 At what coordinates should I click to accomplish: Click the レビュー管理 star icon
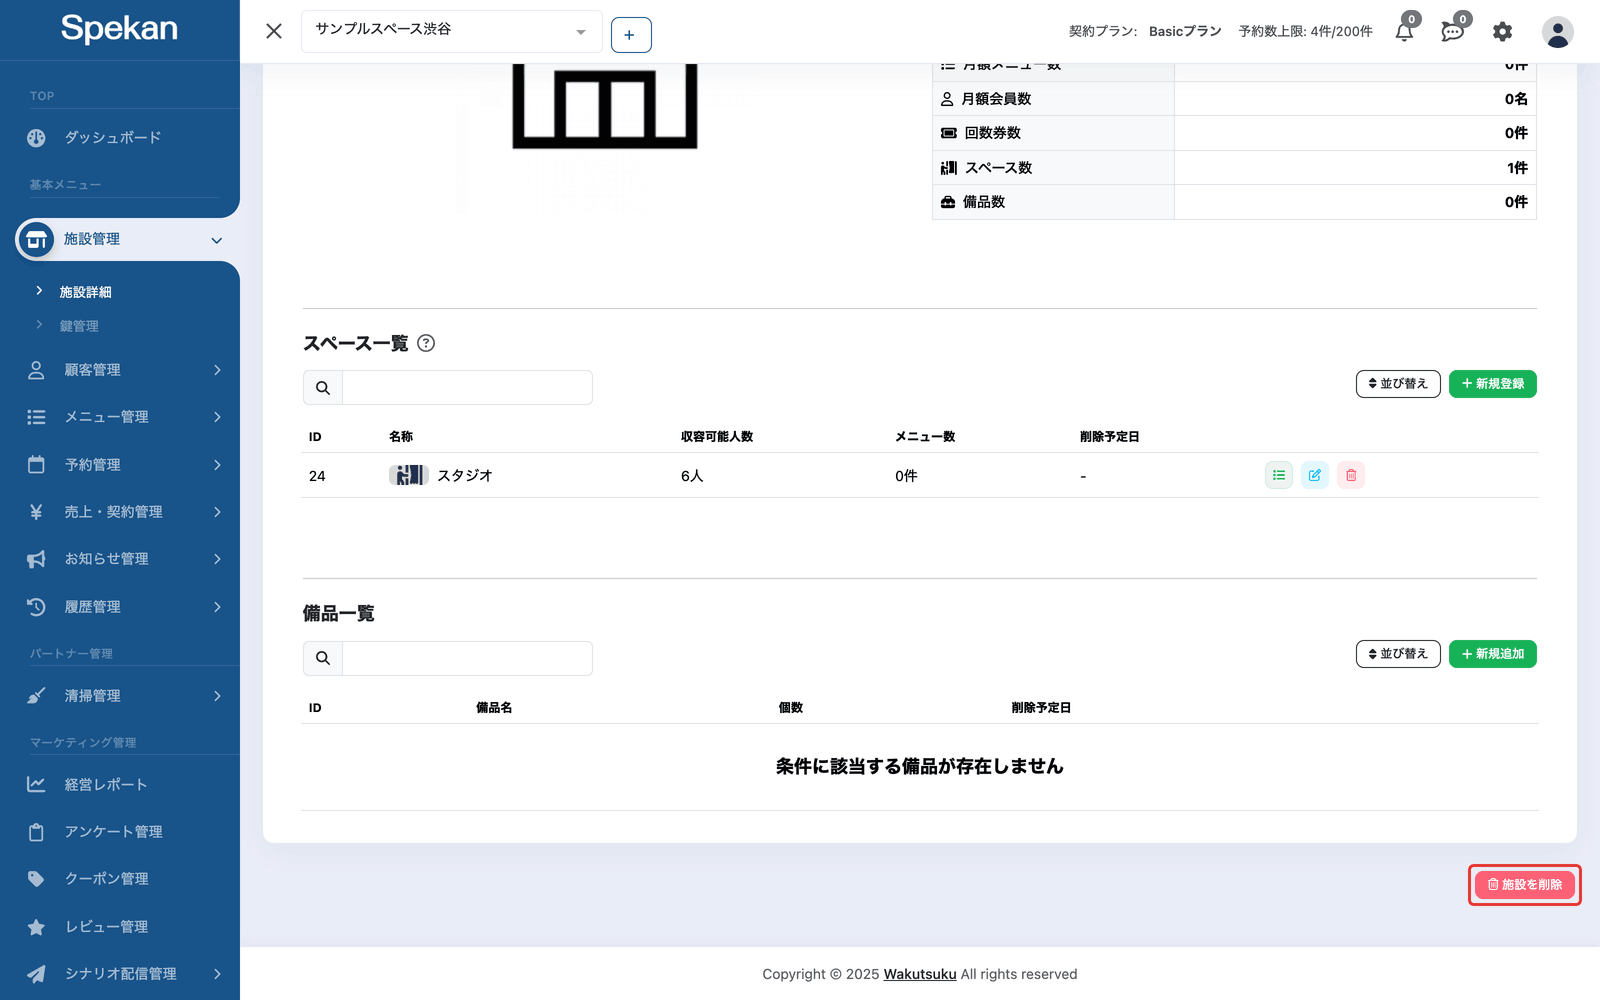pos(36,927)
